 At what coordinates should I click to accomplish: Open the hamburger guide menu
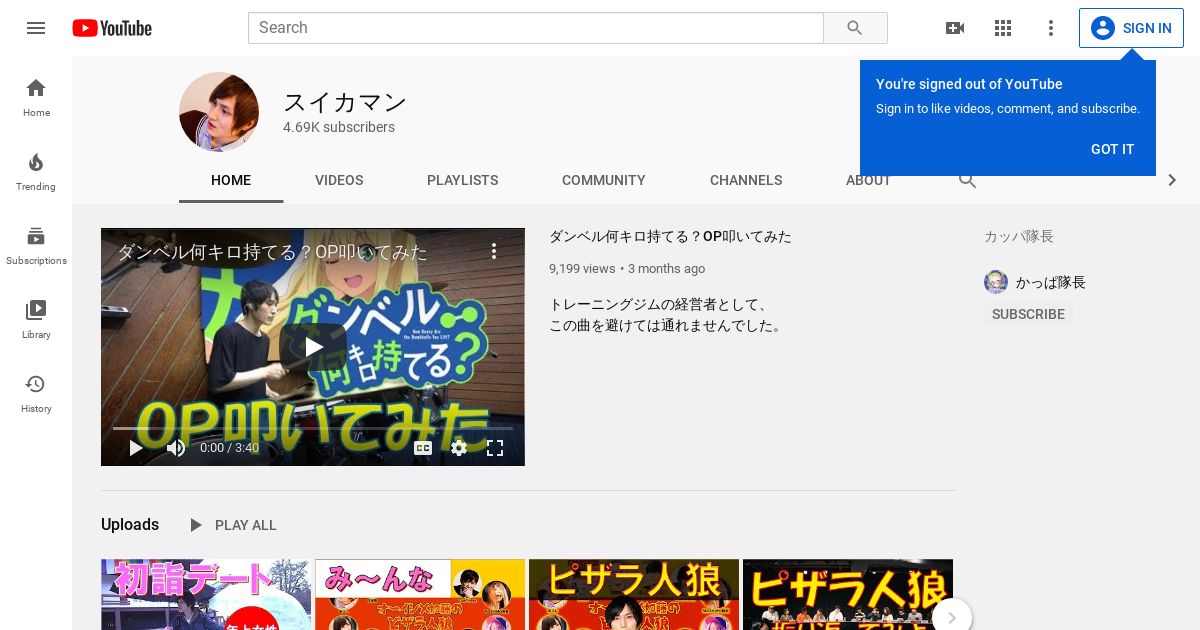[x=36, y=28]
